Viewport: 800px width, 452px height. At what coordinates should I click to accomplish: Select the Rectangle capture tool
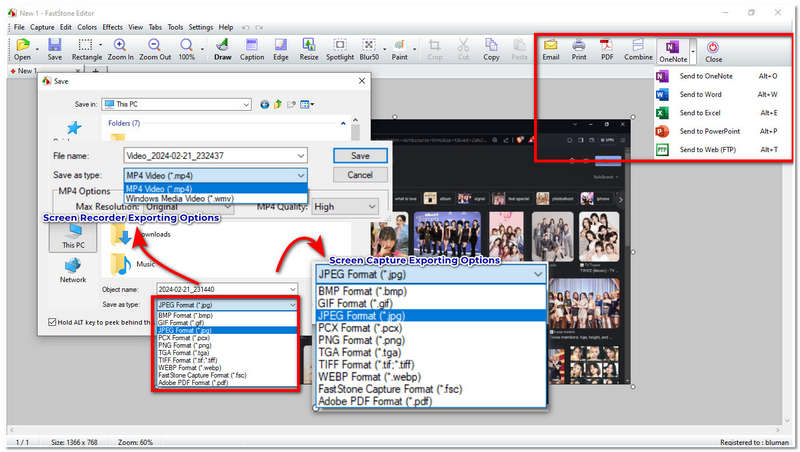pyautogui.click(x=87, y=49)
